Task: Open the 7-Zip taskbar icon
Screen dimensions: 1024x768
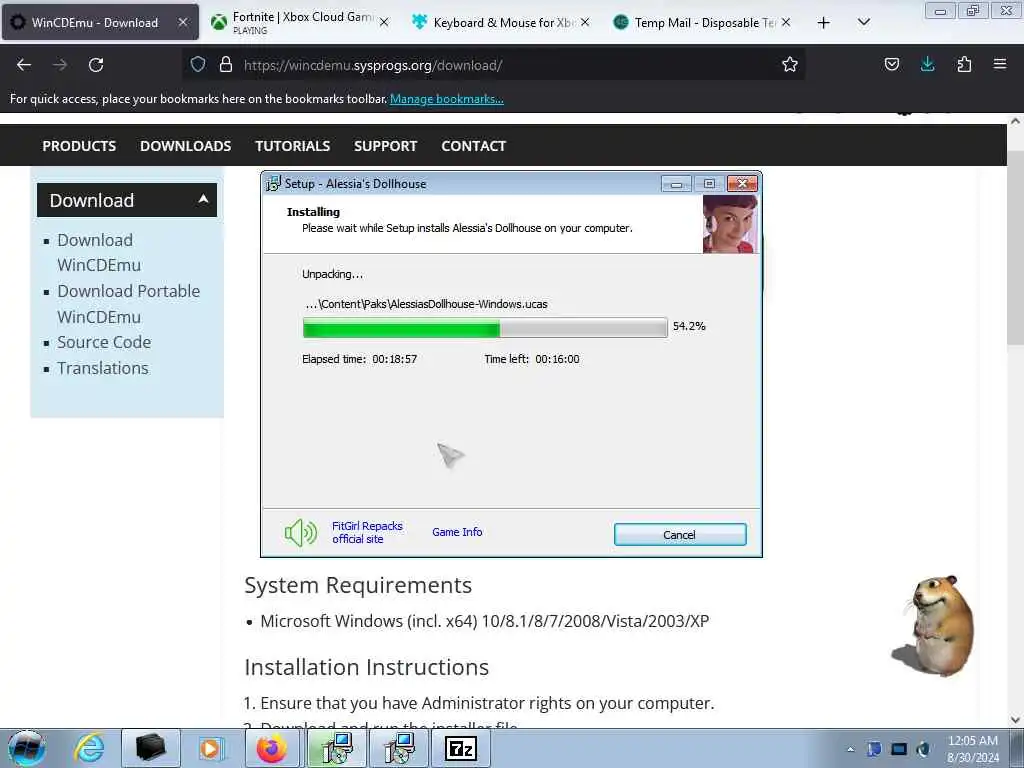Action: pos(460,748)
